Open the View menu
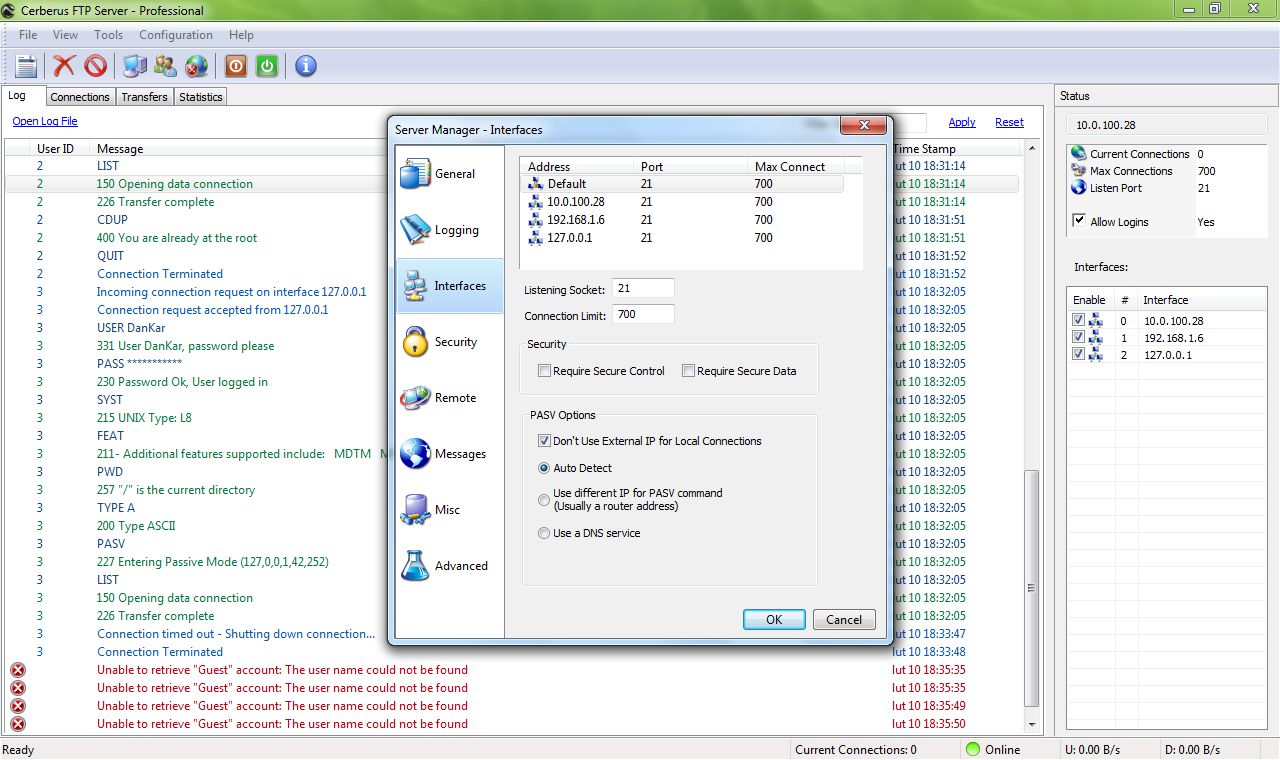The width and height of the screenshot is (1280, 760). [65, 35]
